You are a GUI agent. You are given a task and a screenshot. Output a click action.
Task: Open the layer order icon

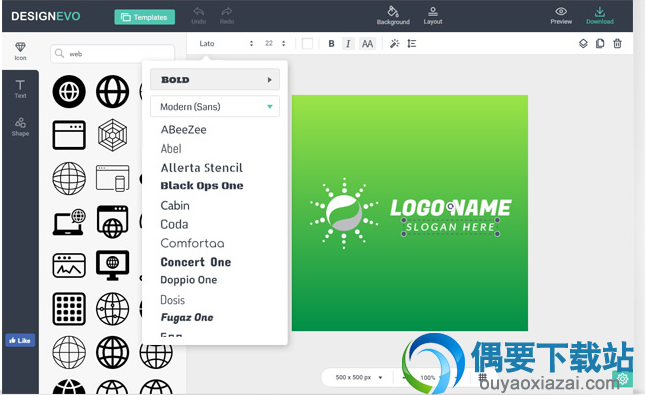coord(583,44)
